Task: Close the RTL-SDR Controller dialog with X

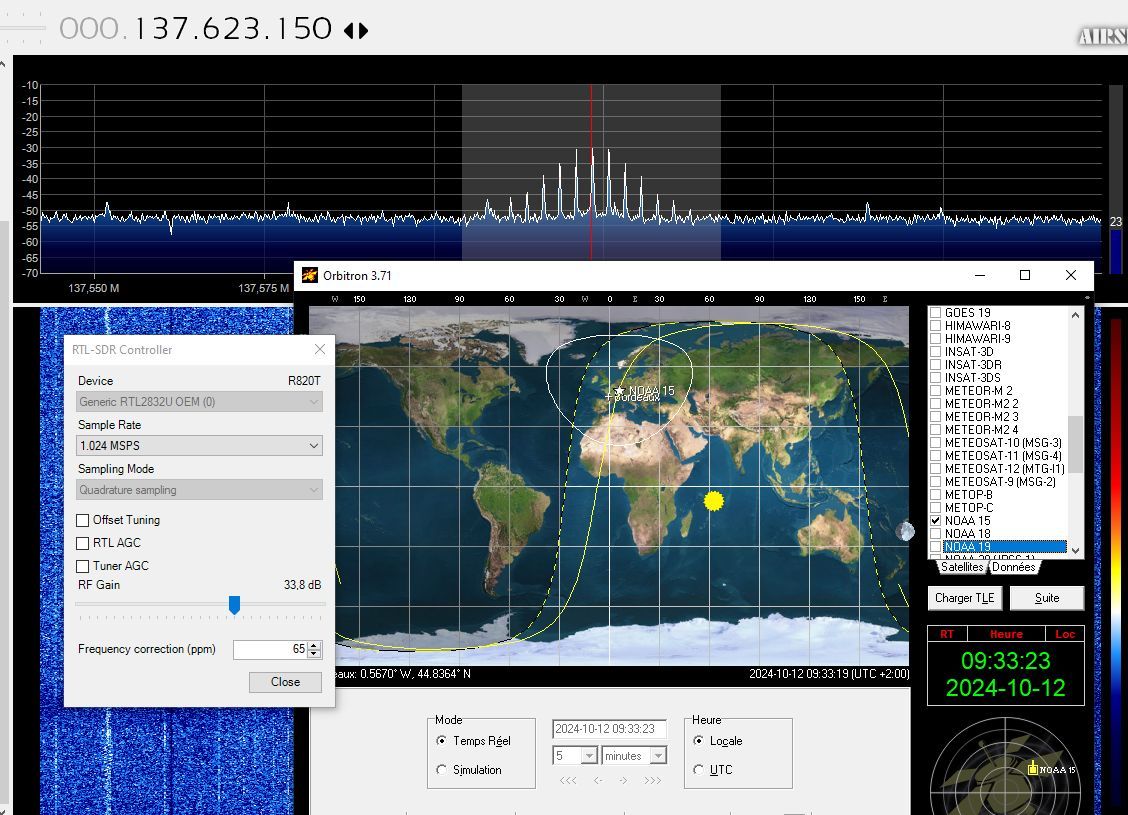Action: 320,349
